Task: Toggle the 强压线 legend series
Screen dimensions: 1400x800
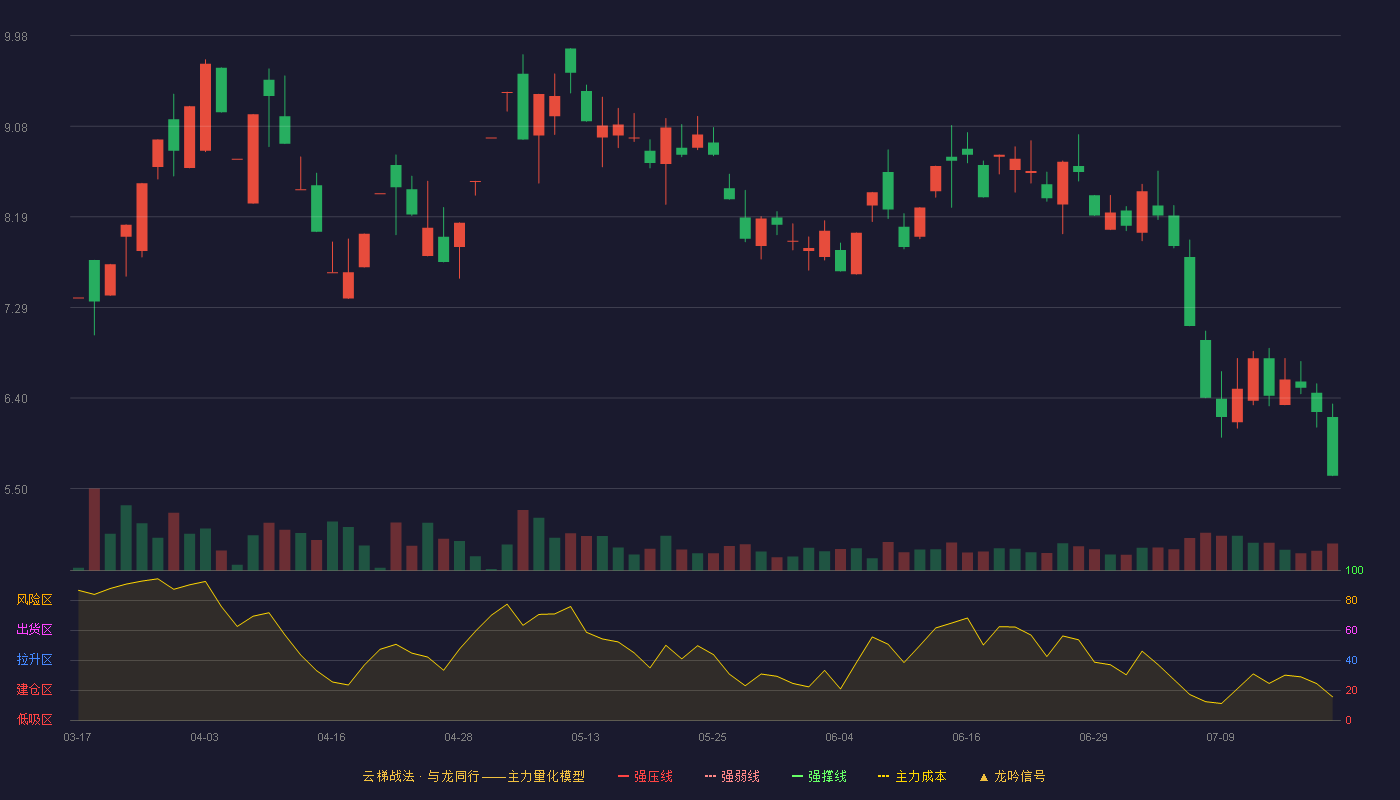Action: click(645, 776)
